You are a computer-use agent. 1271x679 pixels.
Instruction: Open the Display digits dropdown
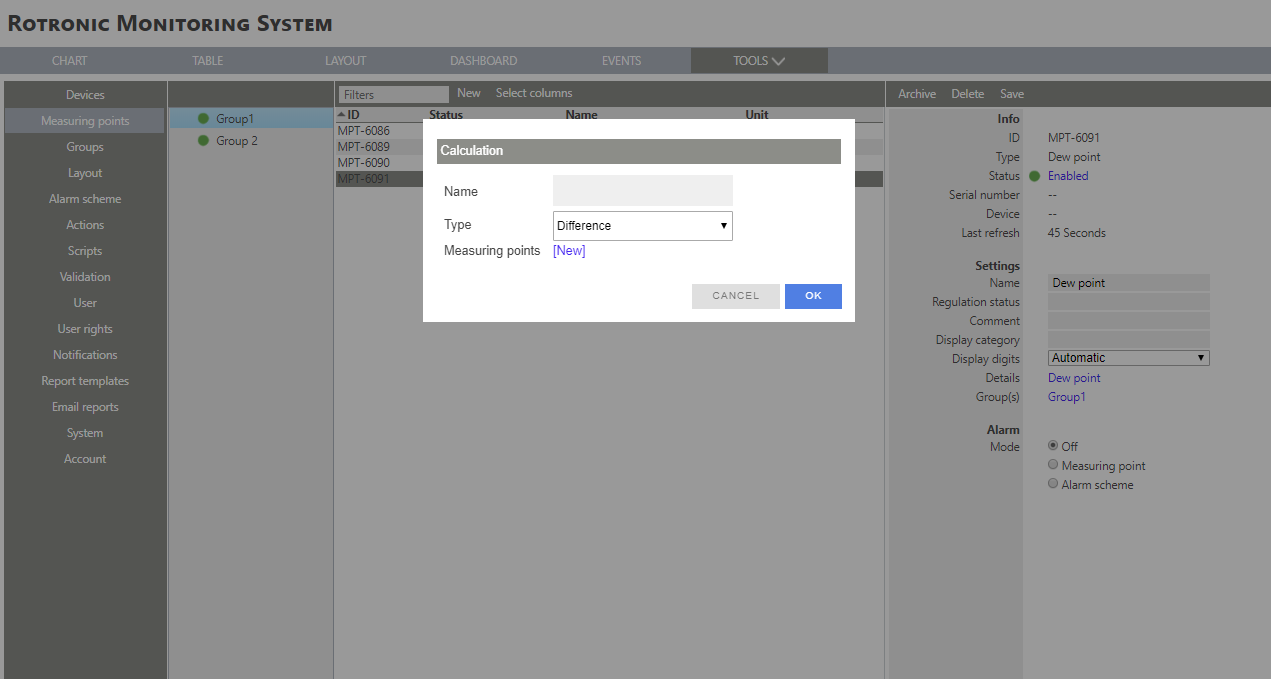(x=1129, y=358)
